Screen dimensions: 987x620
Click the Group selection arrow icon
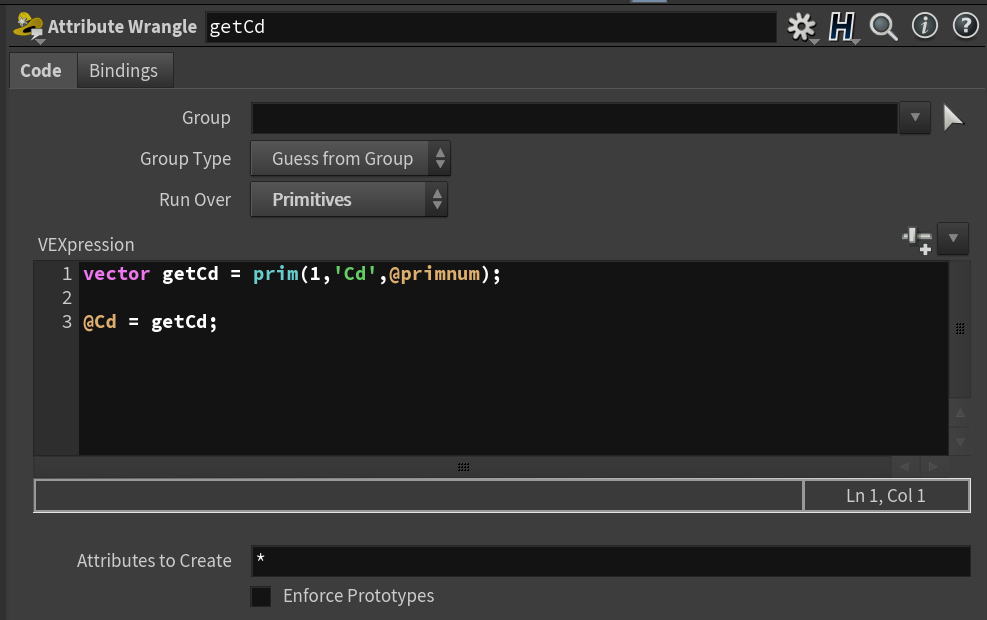click(952, 118)
